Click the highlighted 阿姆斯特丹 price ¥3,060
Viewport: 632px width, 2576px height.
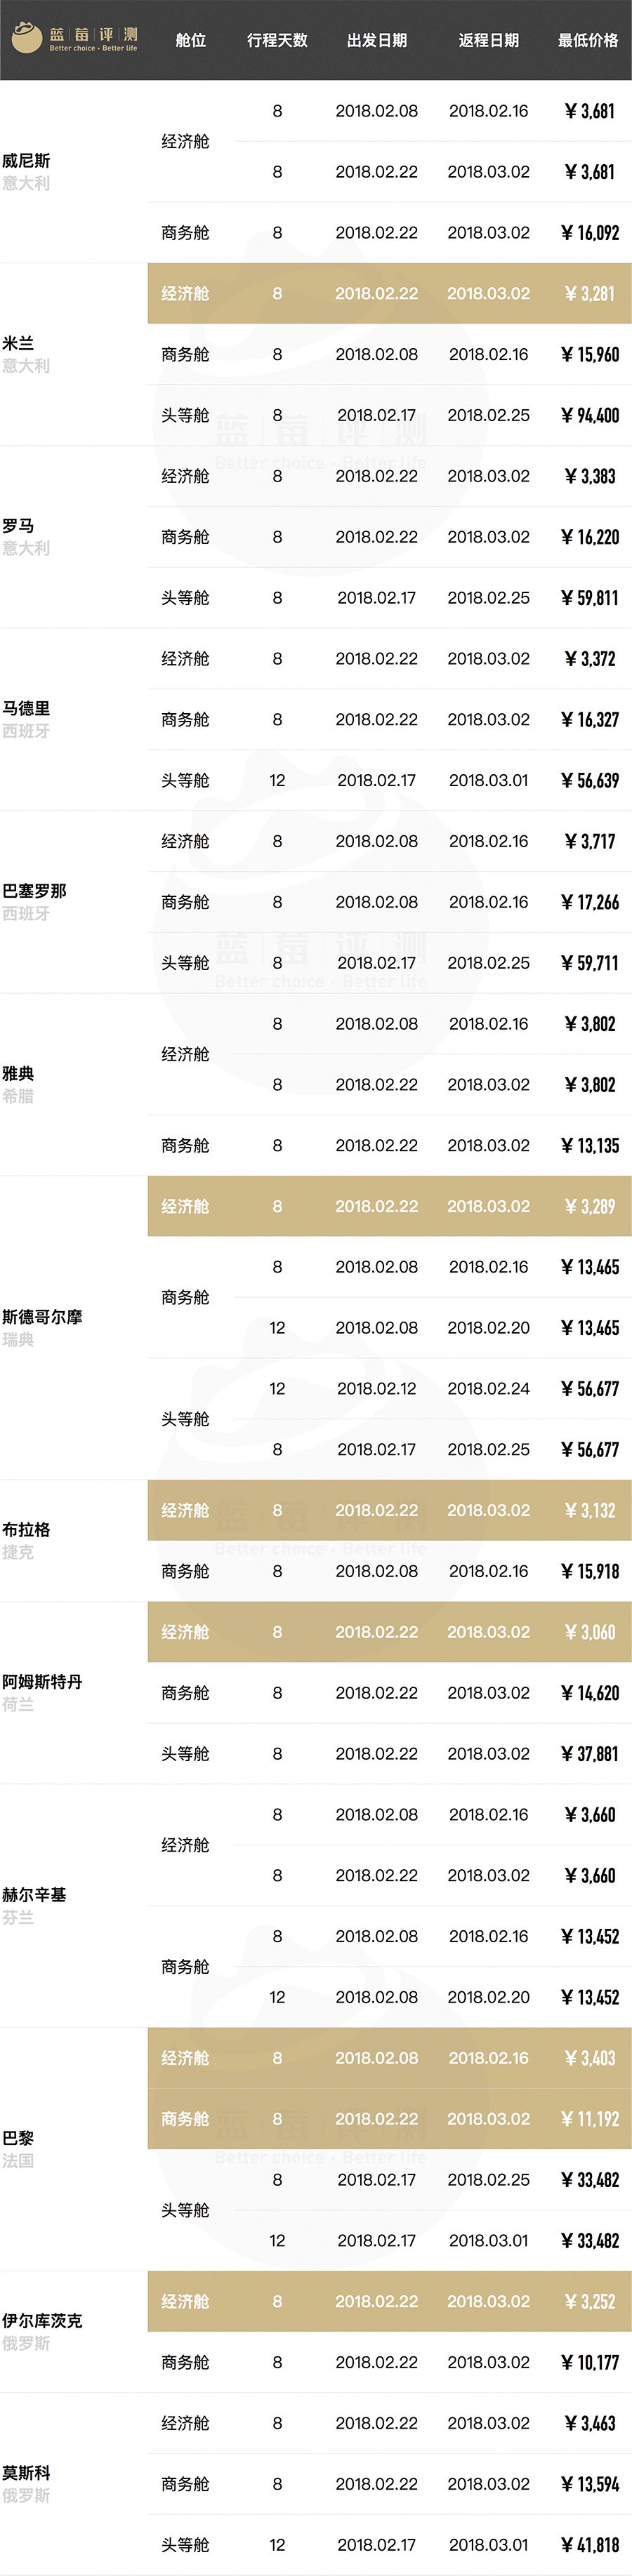coord(590,1632)
